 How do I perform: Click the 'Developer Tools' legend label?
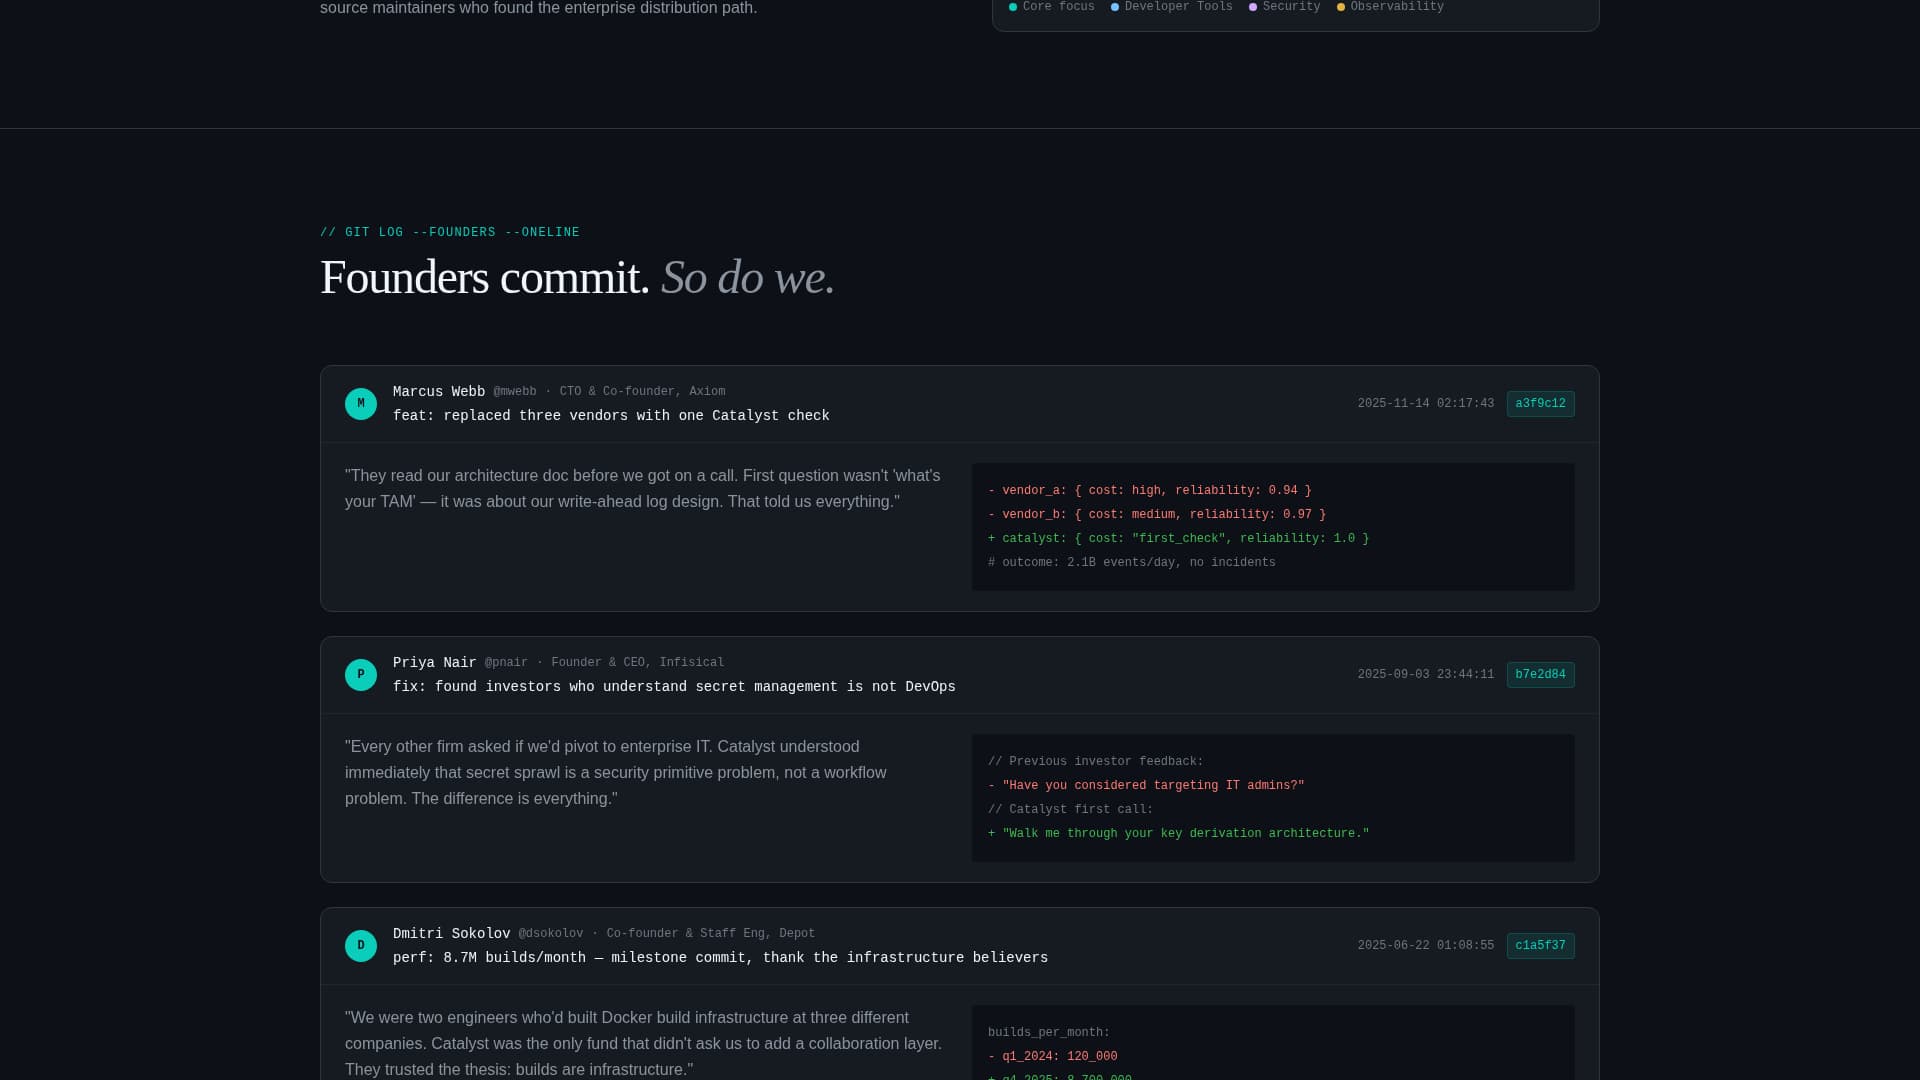[x=1178, y=7]
